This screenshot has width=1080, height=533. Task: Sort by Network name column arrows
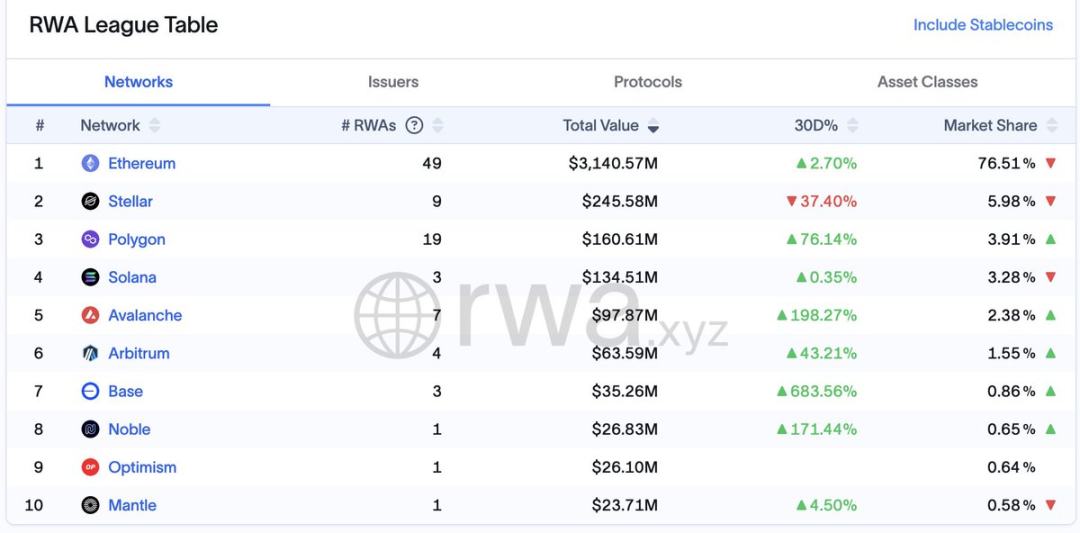154,126
